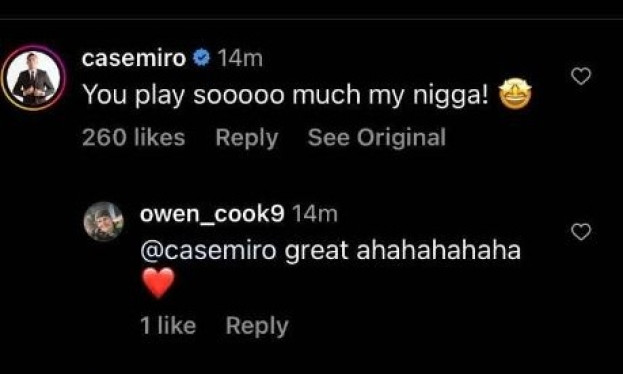View who gave the 1 like
This screenshot has width=623, height=374.
click(168, 326)
